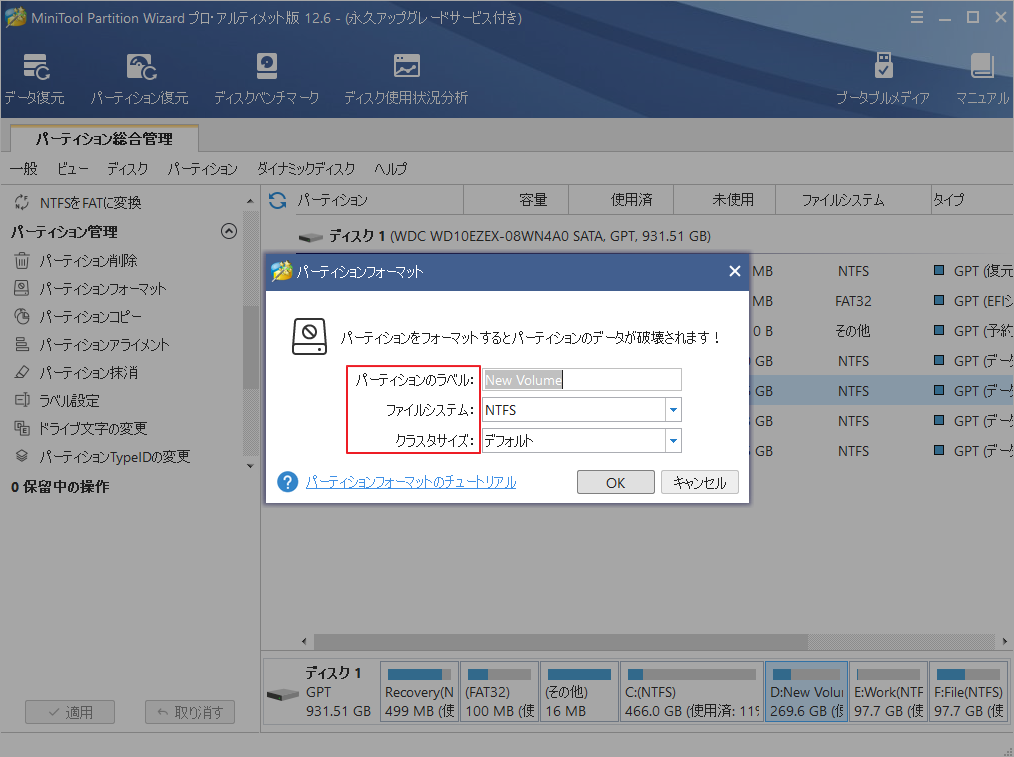Confirm the format with OK
Viewport: 1014px width, 757px height.
click(615, 482)
